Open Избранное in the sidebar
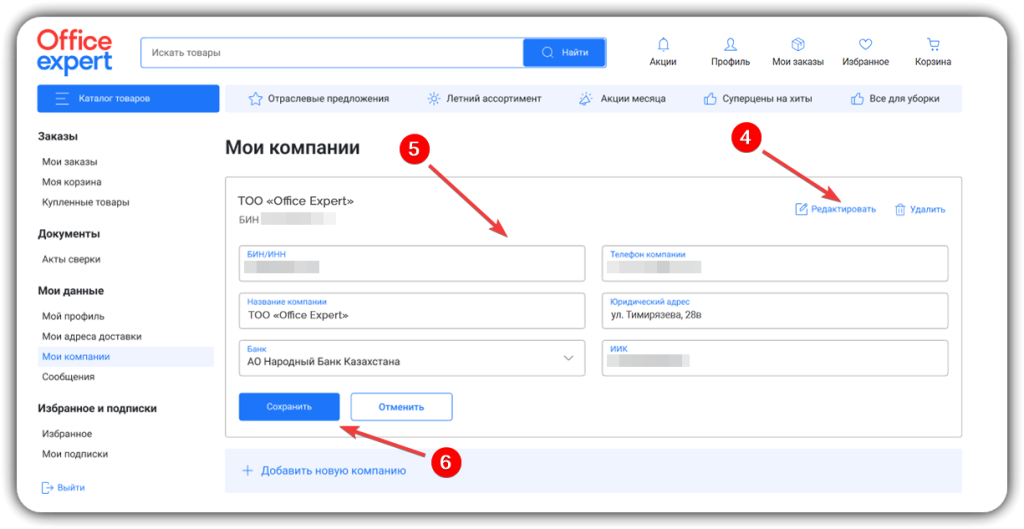The height and width of the screenshot is (529, 1024). (x=67, y=434)
